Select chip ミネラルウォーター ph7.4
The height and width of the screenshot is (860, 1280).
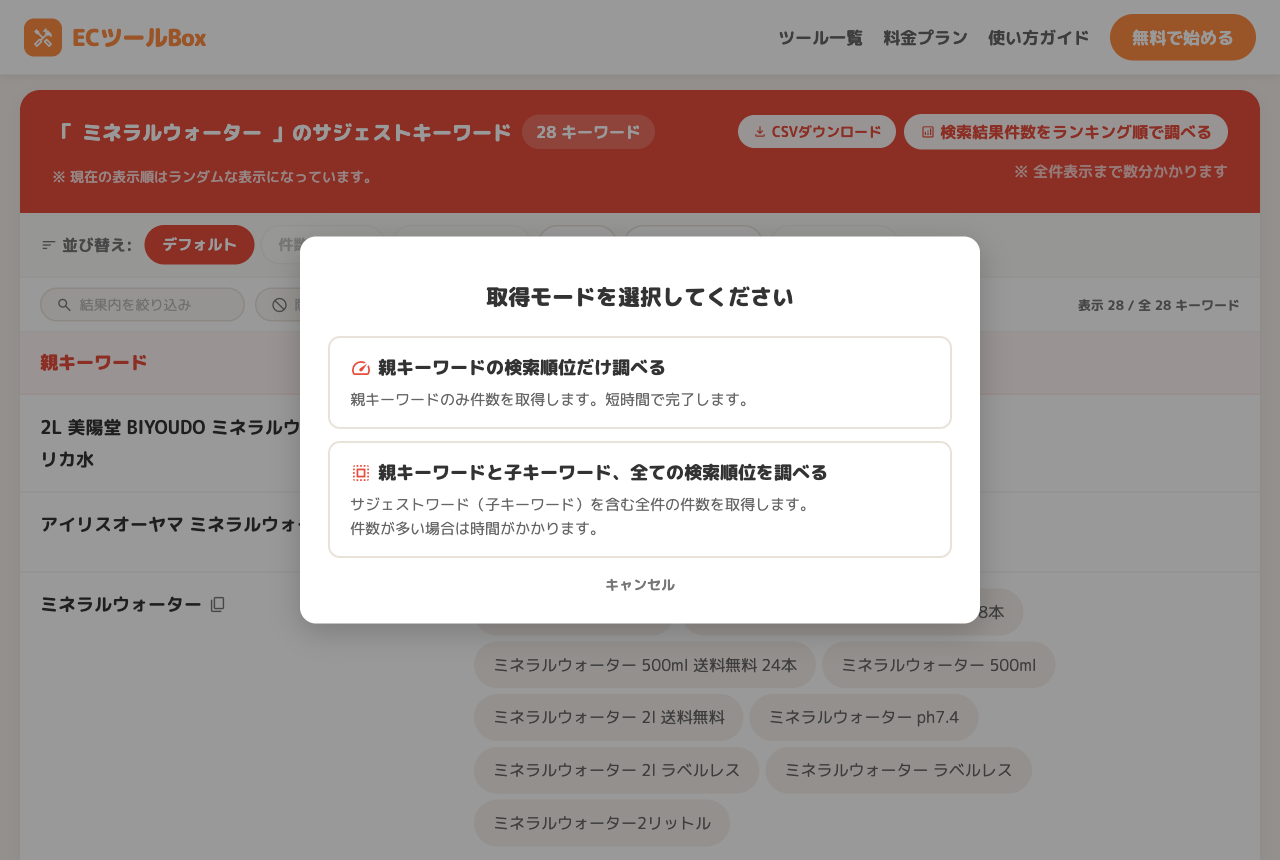pos(863,717)
